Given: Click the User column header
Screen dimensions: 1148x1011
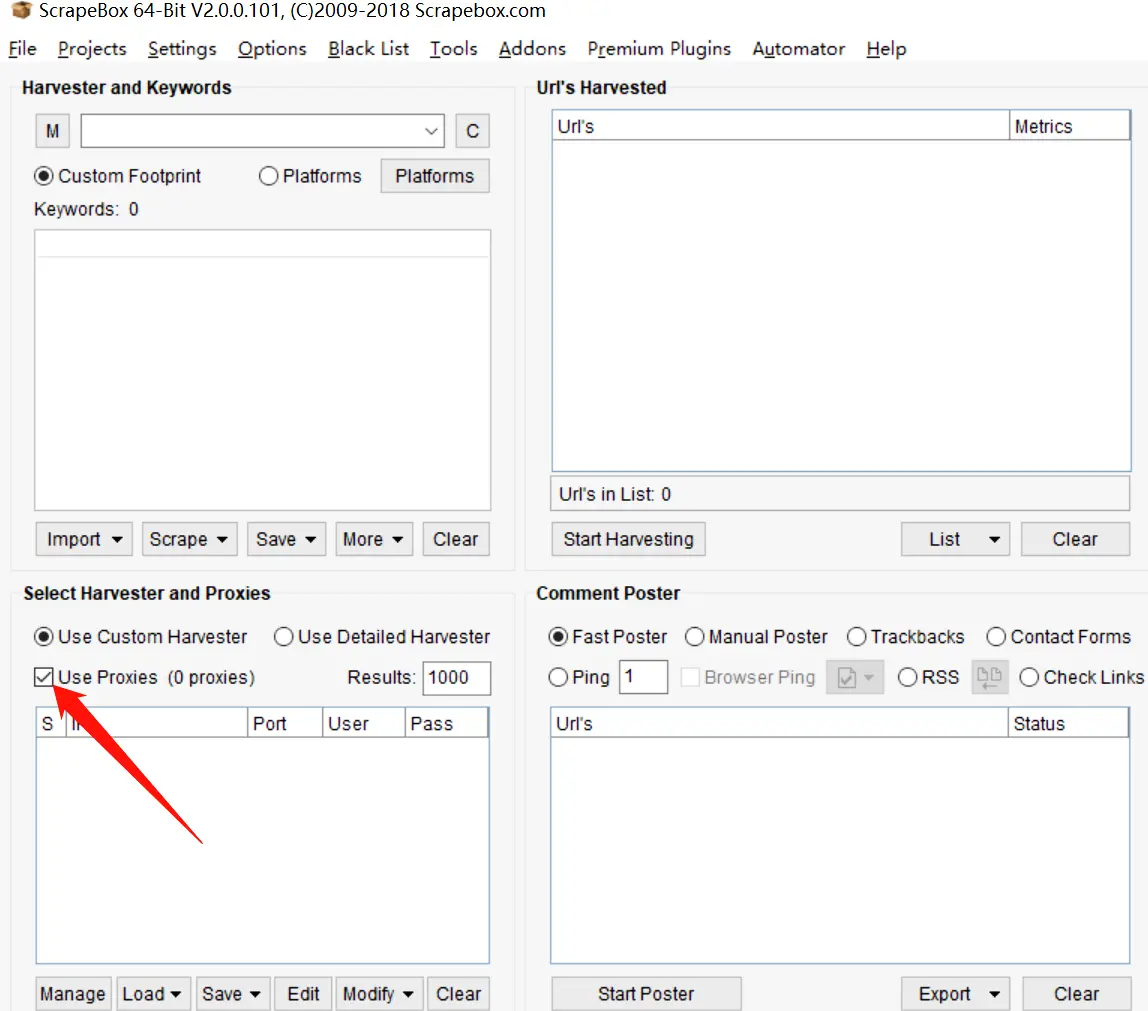Looking at the screenshot, I should tap(363, 724).
